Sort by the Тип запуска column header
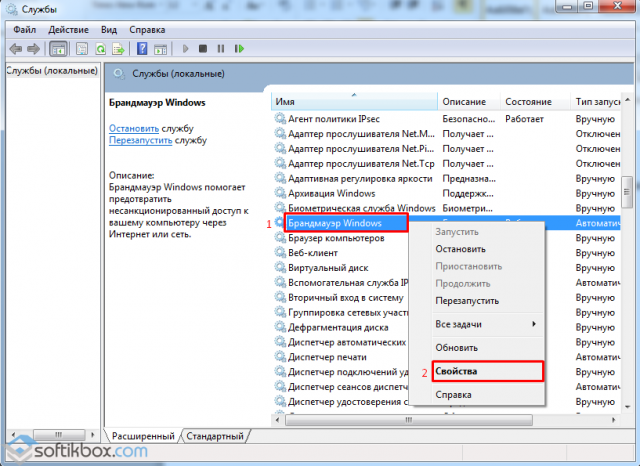This screenshot has width=640, height=466. [x=595, y=102]
